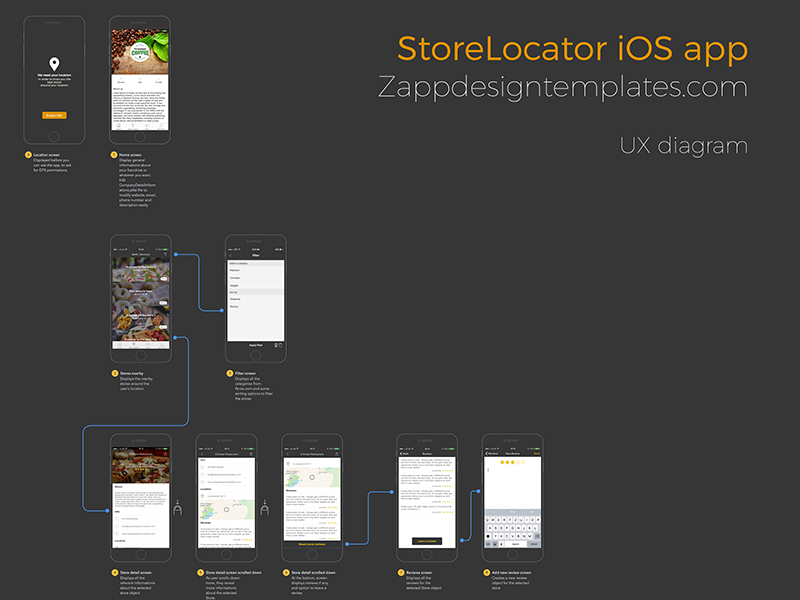
Task: Tap the emoji icon on the keyboard
Action: 494,544
